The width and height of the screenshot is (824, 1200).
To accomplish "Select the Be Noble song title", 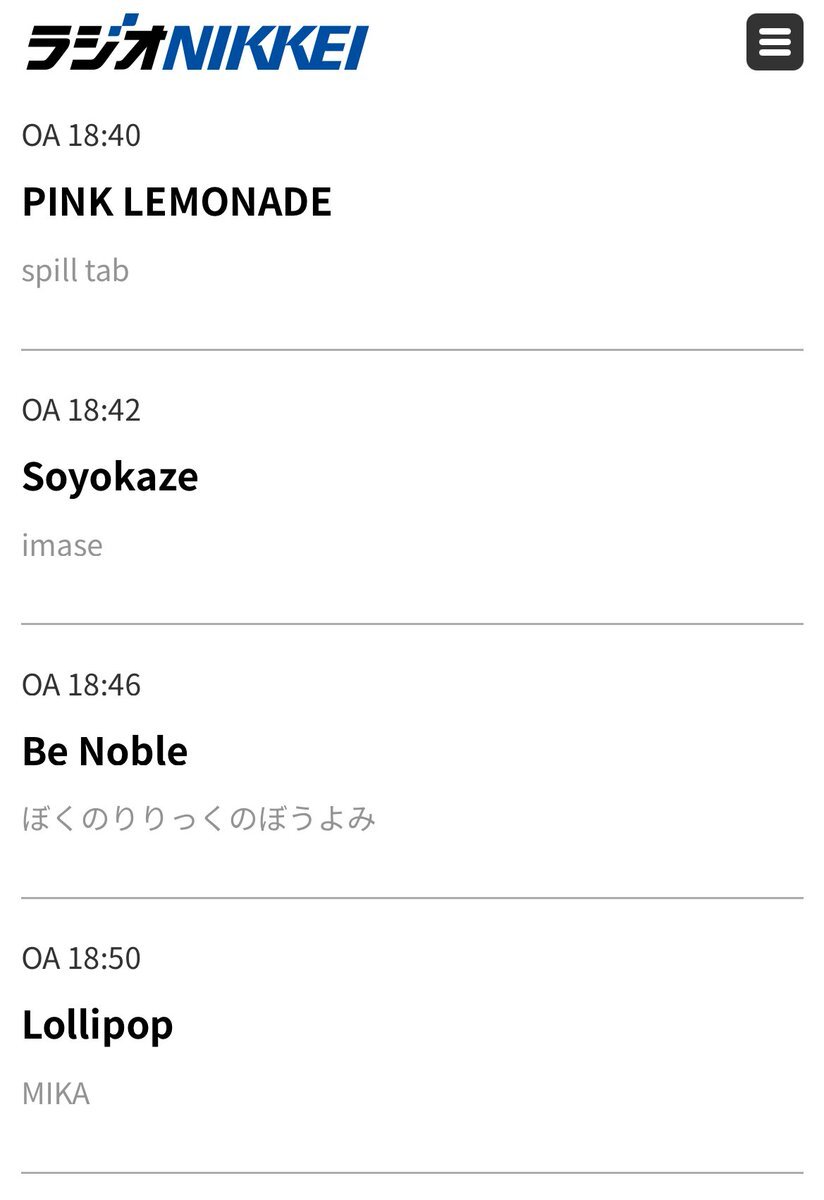I will pyautogui.click(x=105, y=751).
